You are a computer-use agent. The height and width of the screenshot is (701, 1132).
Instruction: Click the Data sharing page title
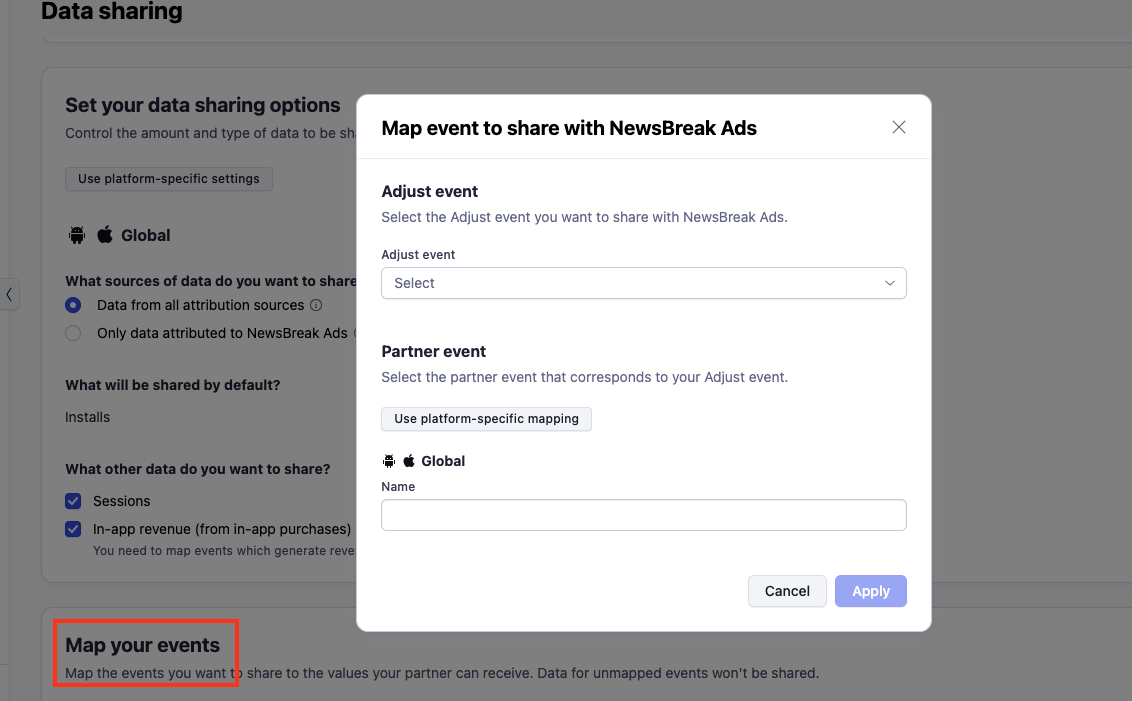click(112, 12)
